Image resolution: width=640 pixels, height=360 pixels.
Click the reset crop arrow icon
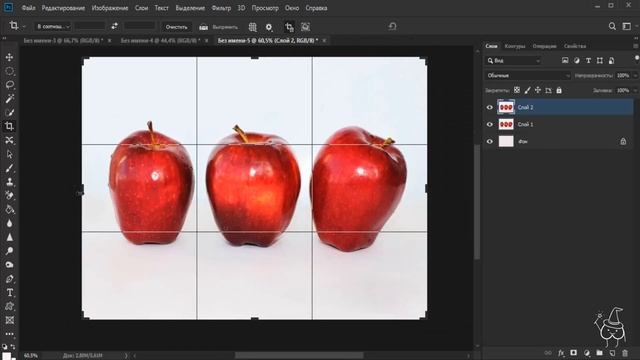point(392,27)
